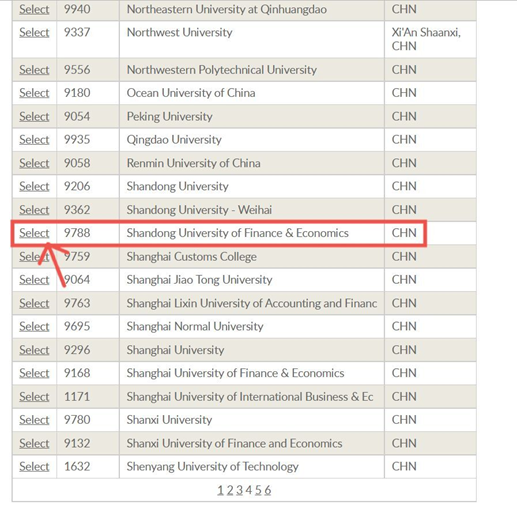The height and width of the screenshot is (516, 517).
Task: Choose Select link for Qingdao University
Action: pyautogui.click(x=34, y=139)
